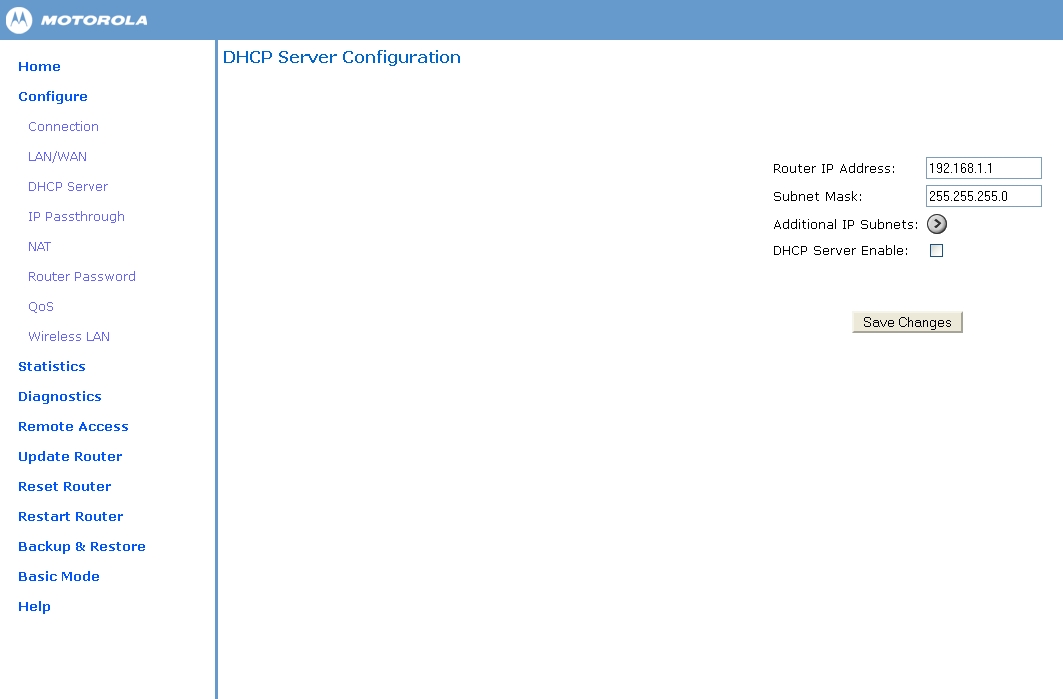Open the Diagnostics section
Screen dimensions: 1063x699
(60, 397)
